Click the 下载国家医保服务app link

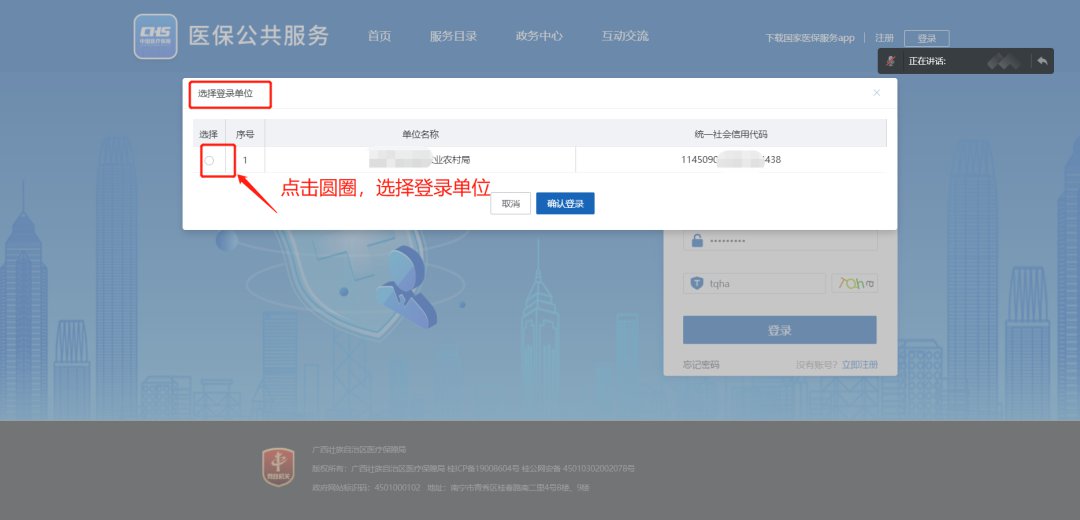pos(810,38)
